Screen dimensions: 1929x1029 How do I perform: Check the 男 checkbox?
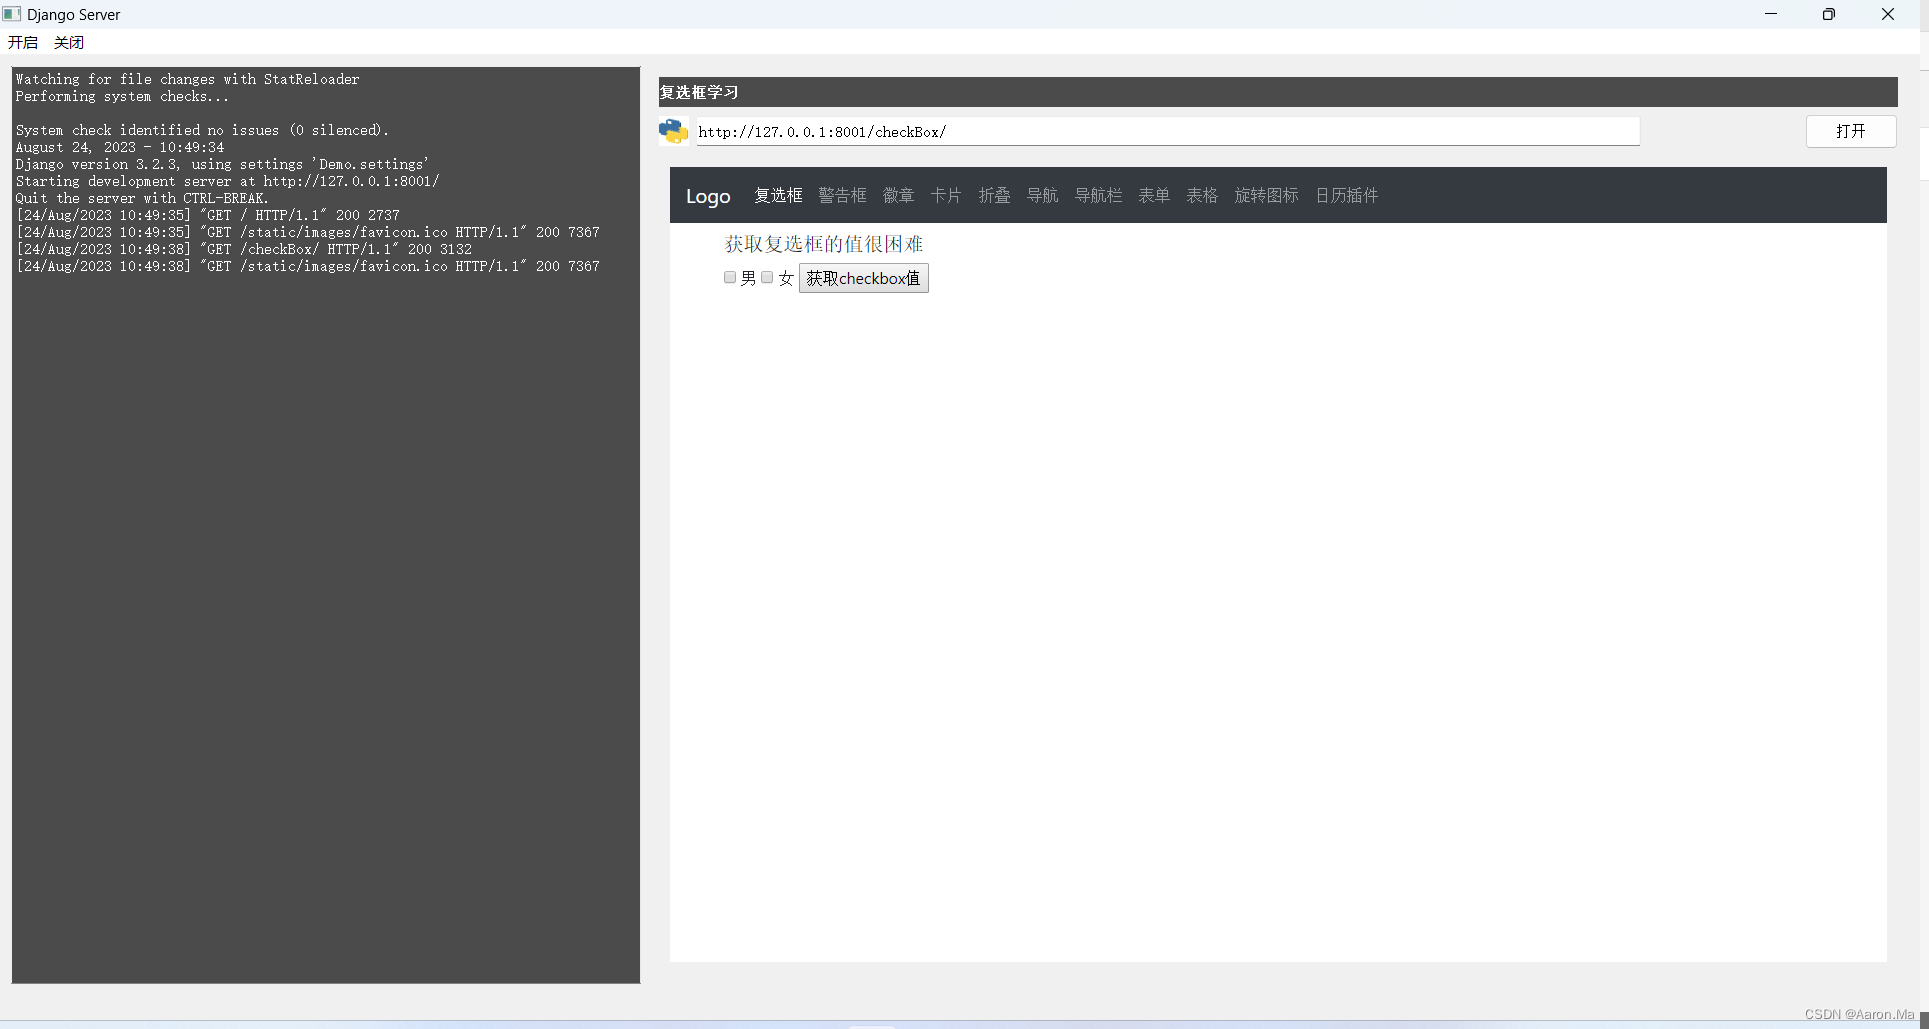(729, 277)
